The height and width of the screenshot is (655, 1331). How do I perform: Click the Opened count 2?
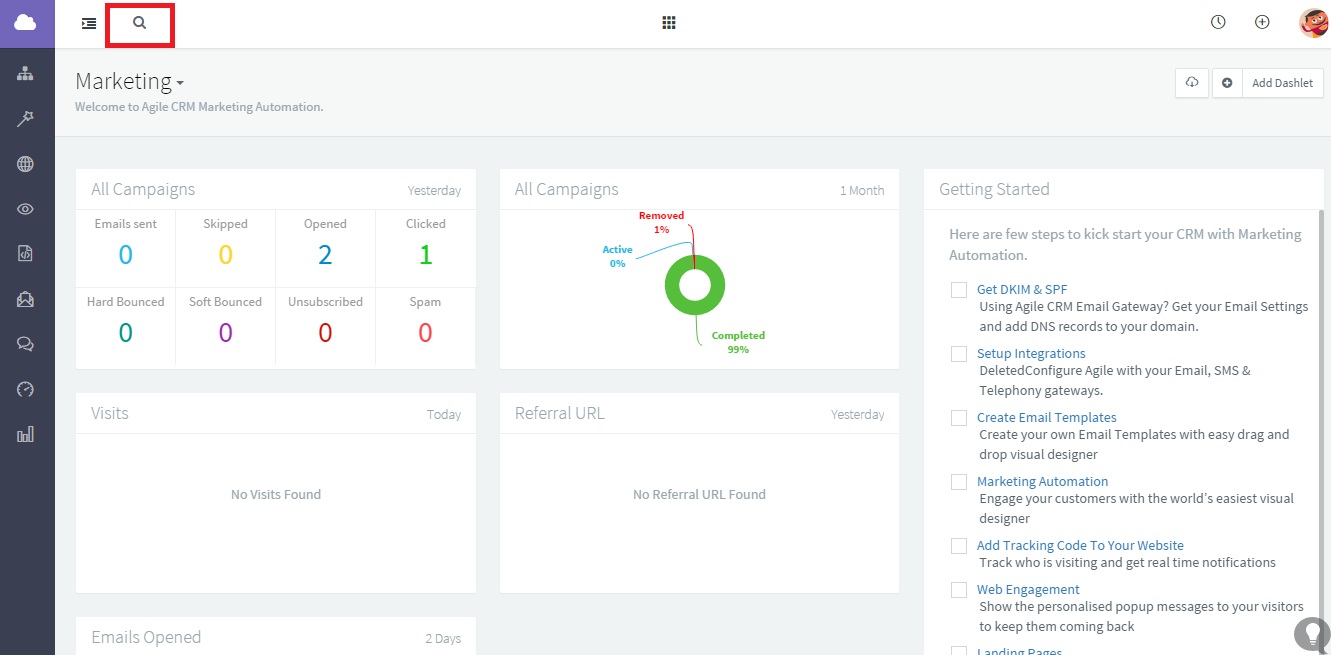click(x=325, y=255)
